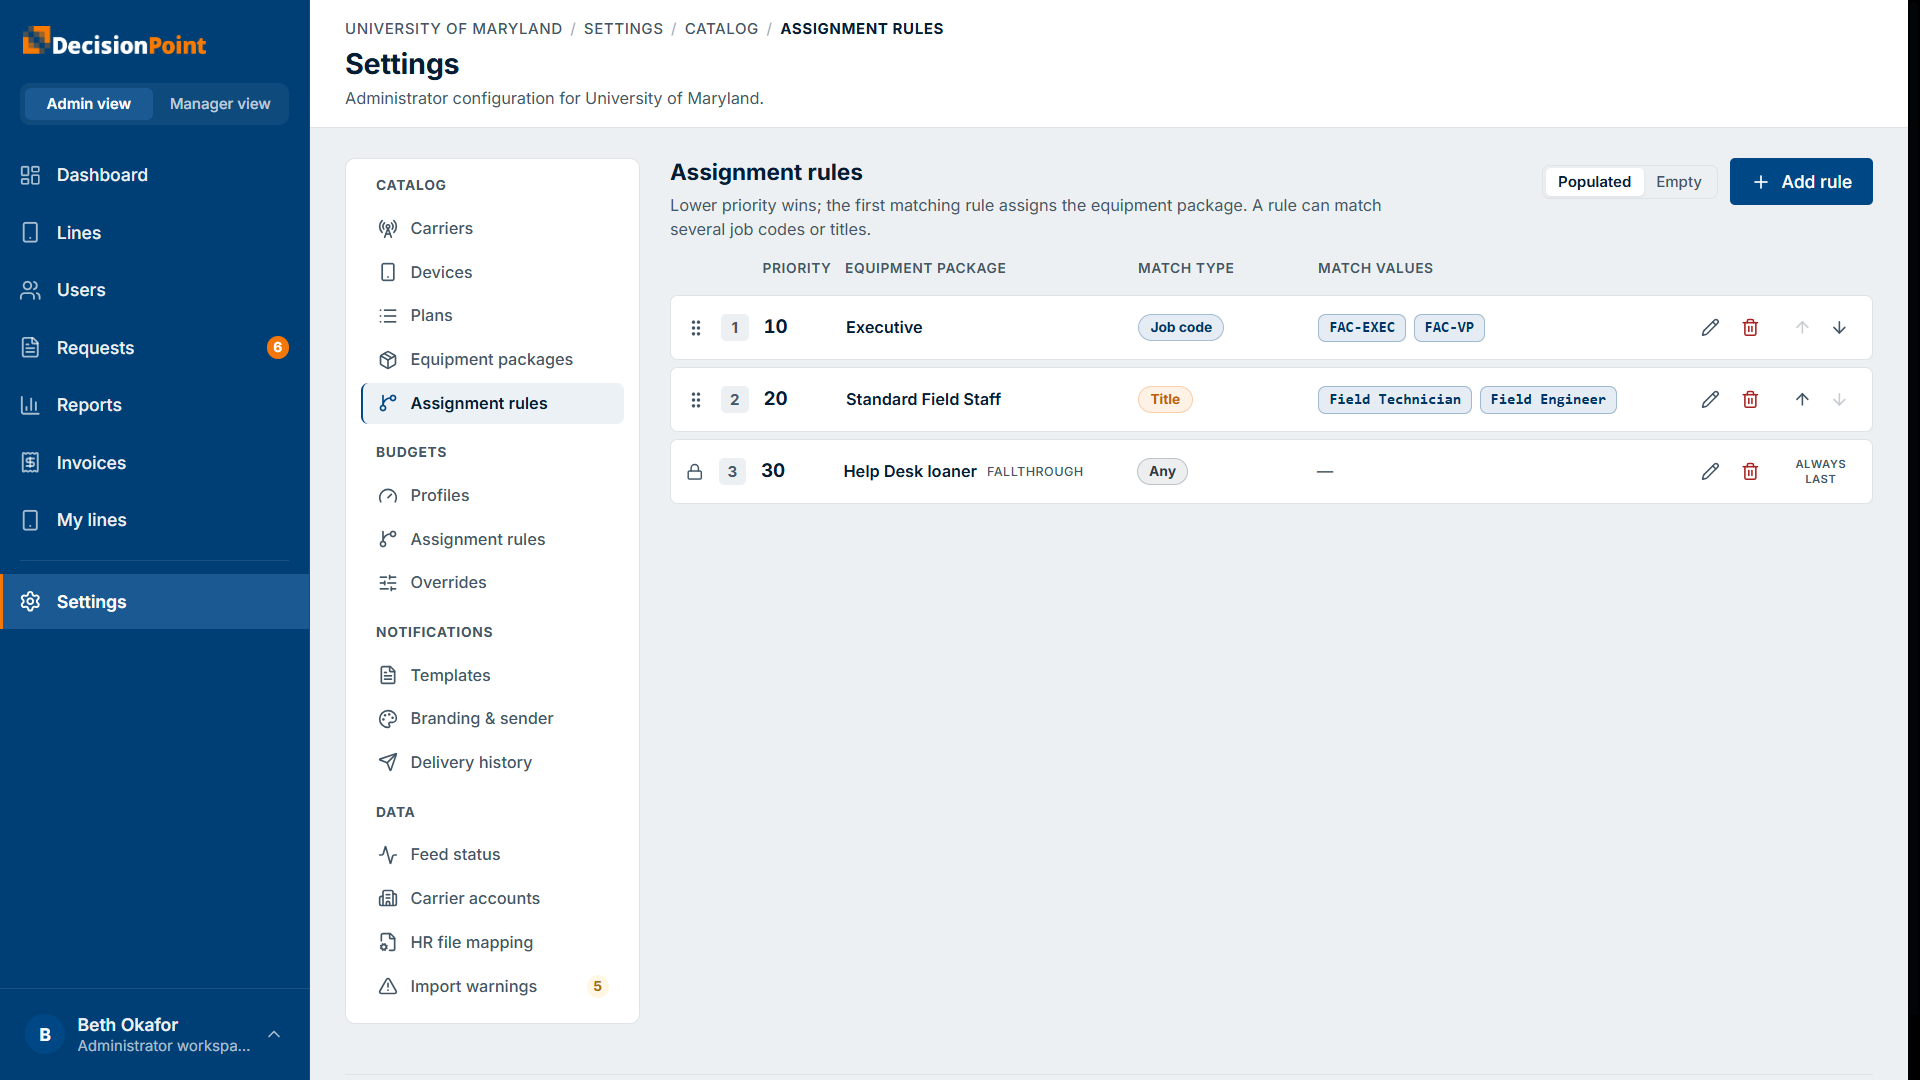Open Overrides under Budgets

(x=492, y=583)
